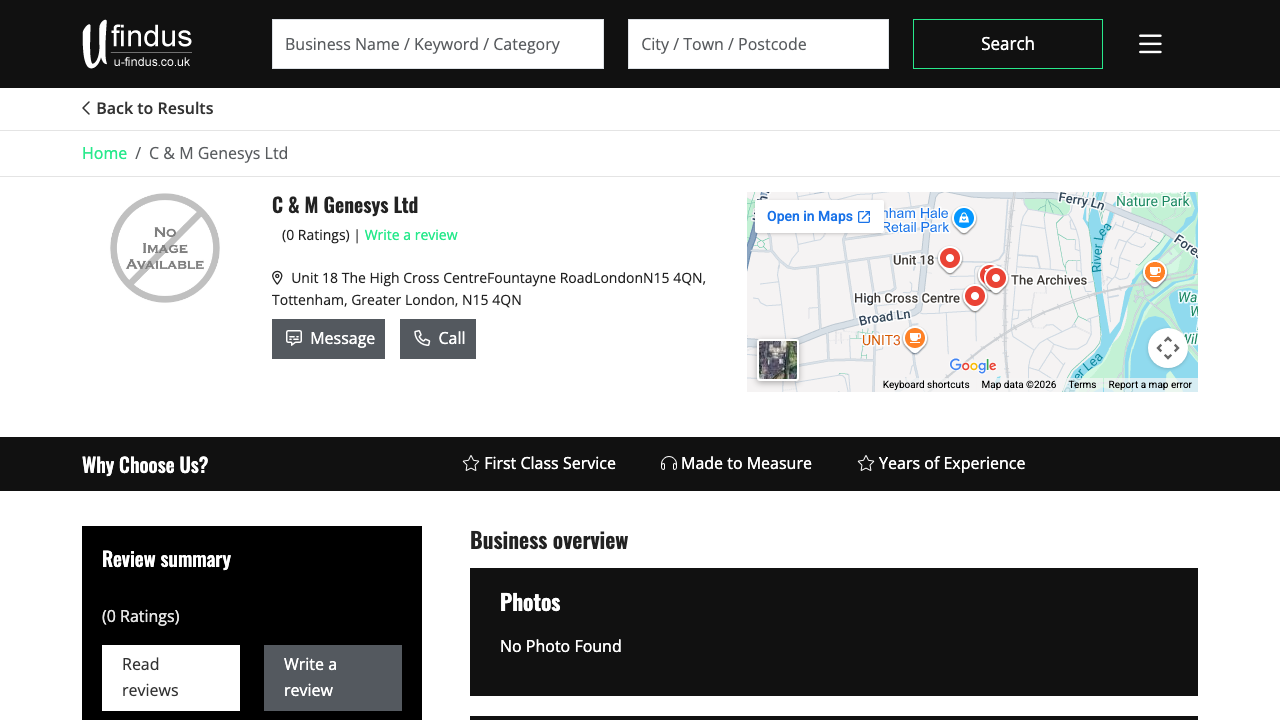1280x720 pixels.
Task: Open the hamburger navigation menu
Action: pyautogui.click(x=1150, y=44)
